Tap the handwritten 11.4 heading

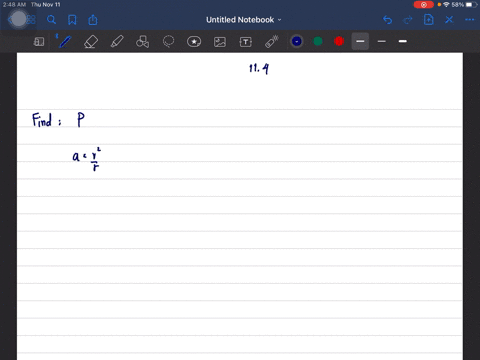click(259, 68)
